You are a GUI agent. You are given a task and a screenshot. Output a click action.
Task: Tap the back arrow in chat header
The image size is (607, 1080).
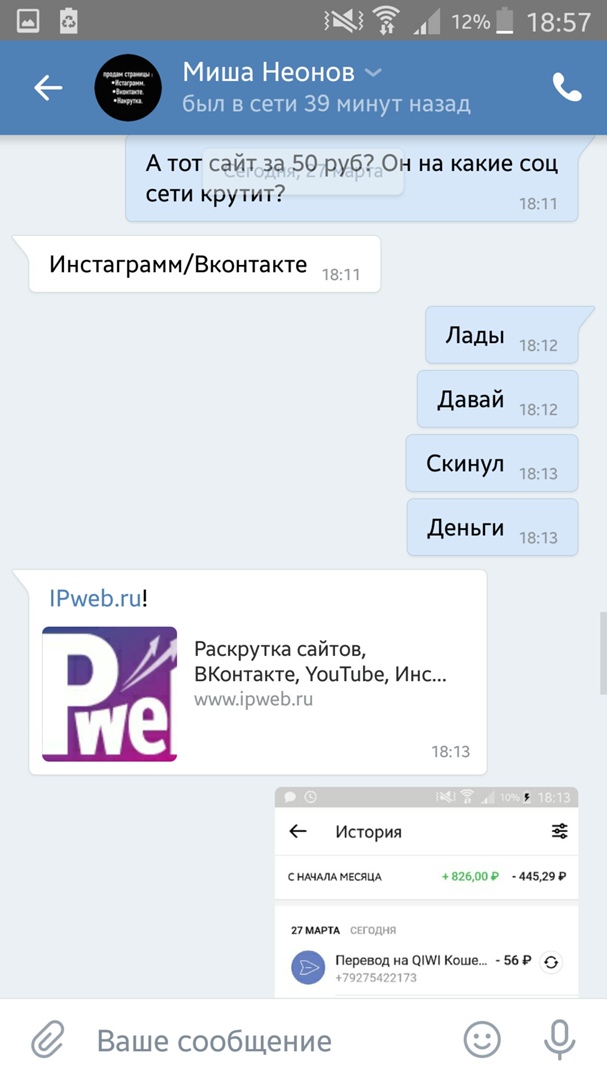point(48,88)
